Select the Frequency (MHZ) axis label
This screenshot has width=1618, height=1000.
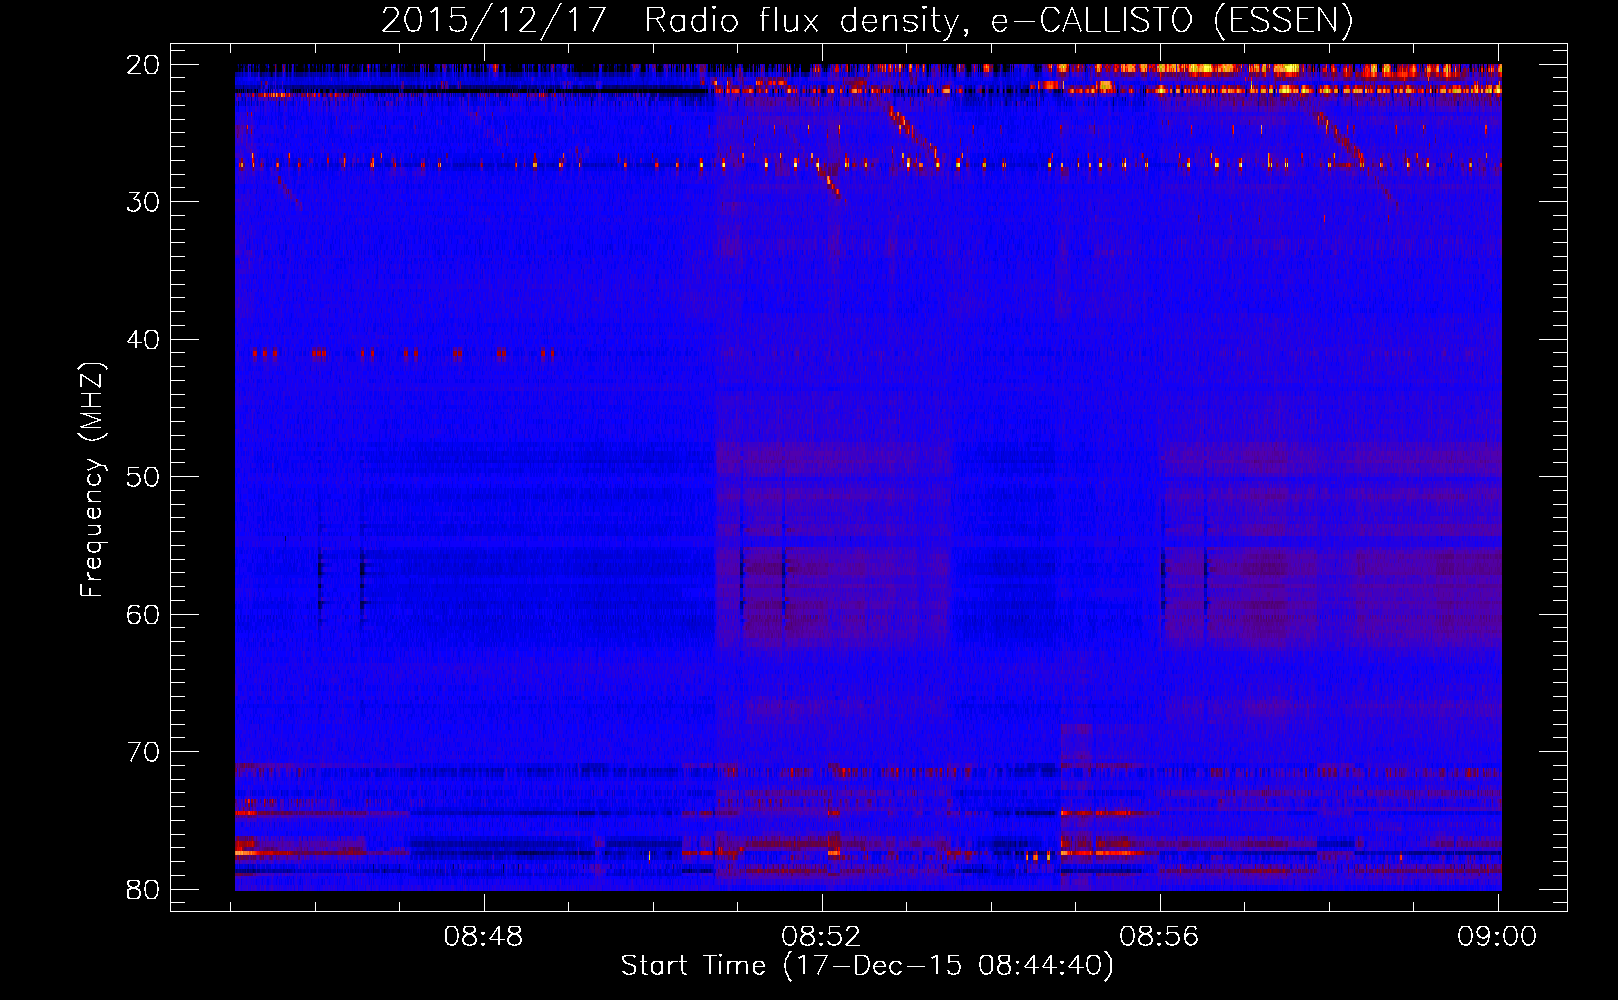tap(92, 479)
